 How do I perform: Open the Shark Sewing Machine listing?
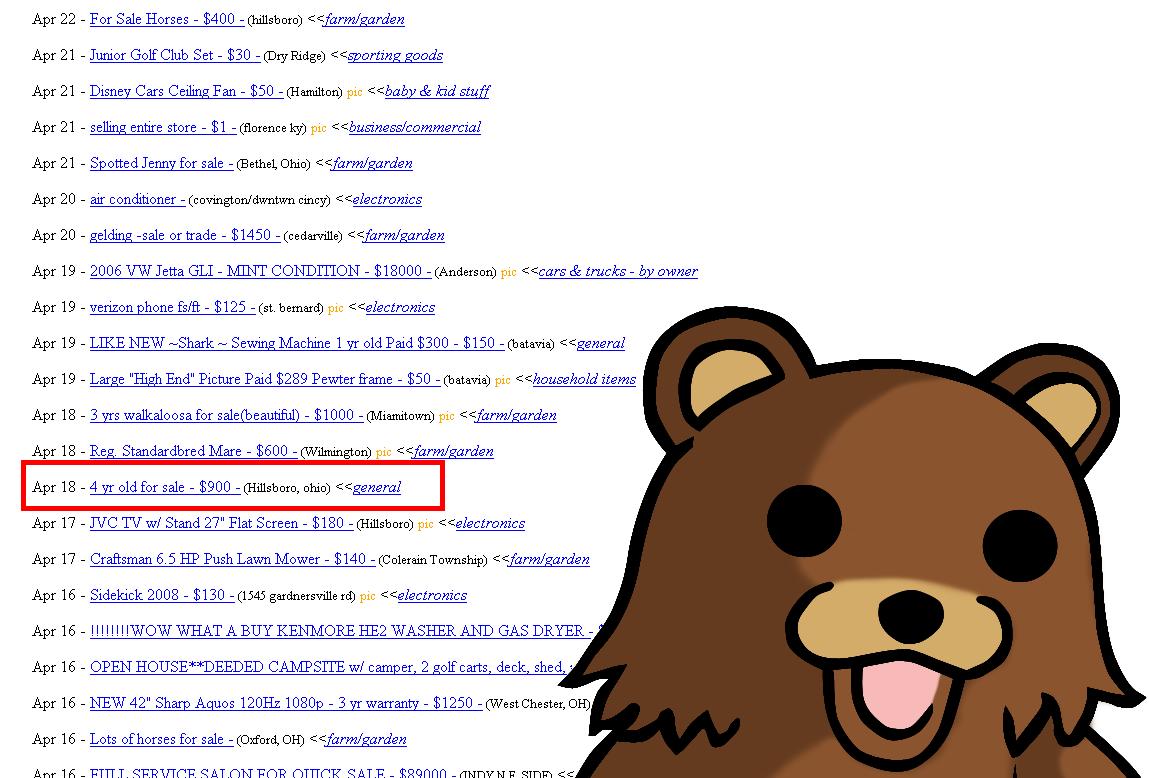pyautogui.click(x=297, y=343)
